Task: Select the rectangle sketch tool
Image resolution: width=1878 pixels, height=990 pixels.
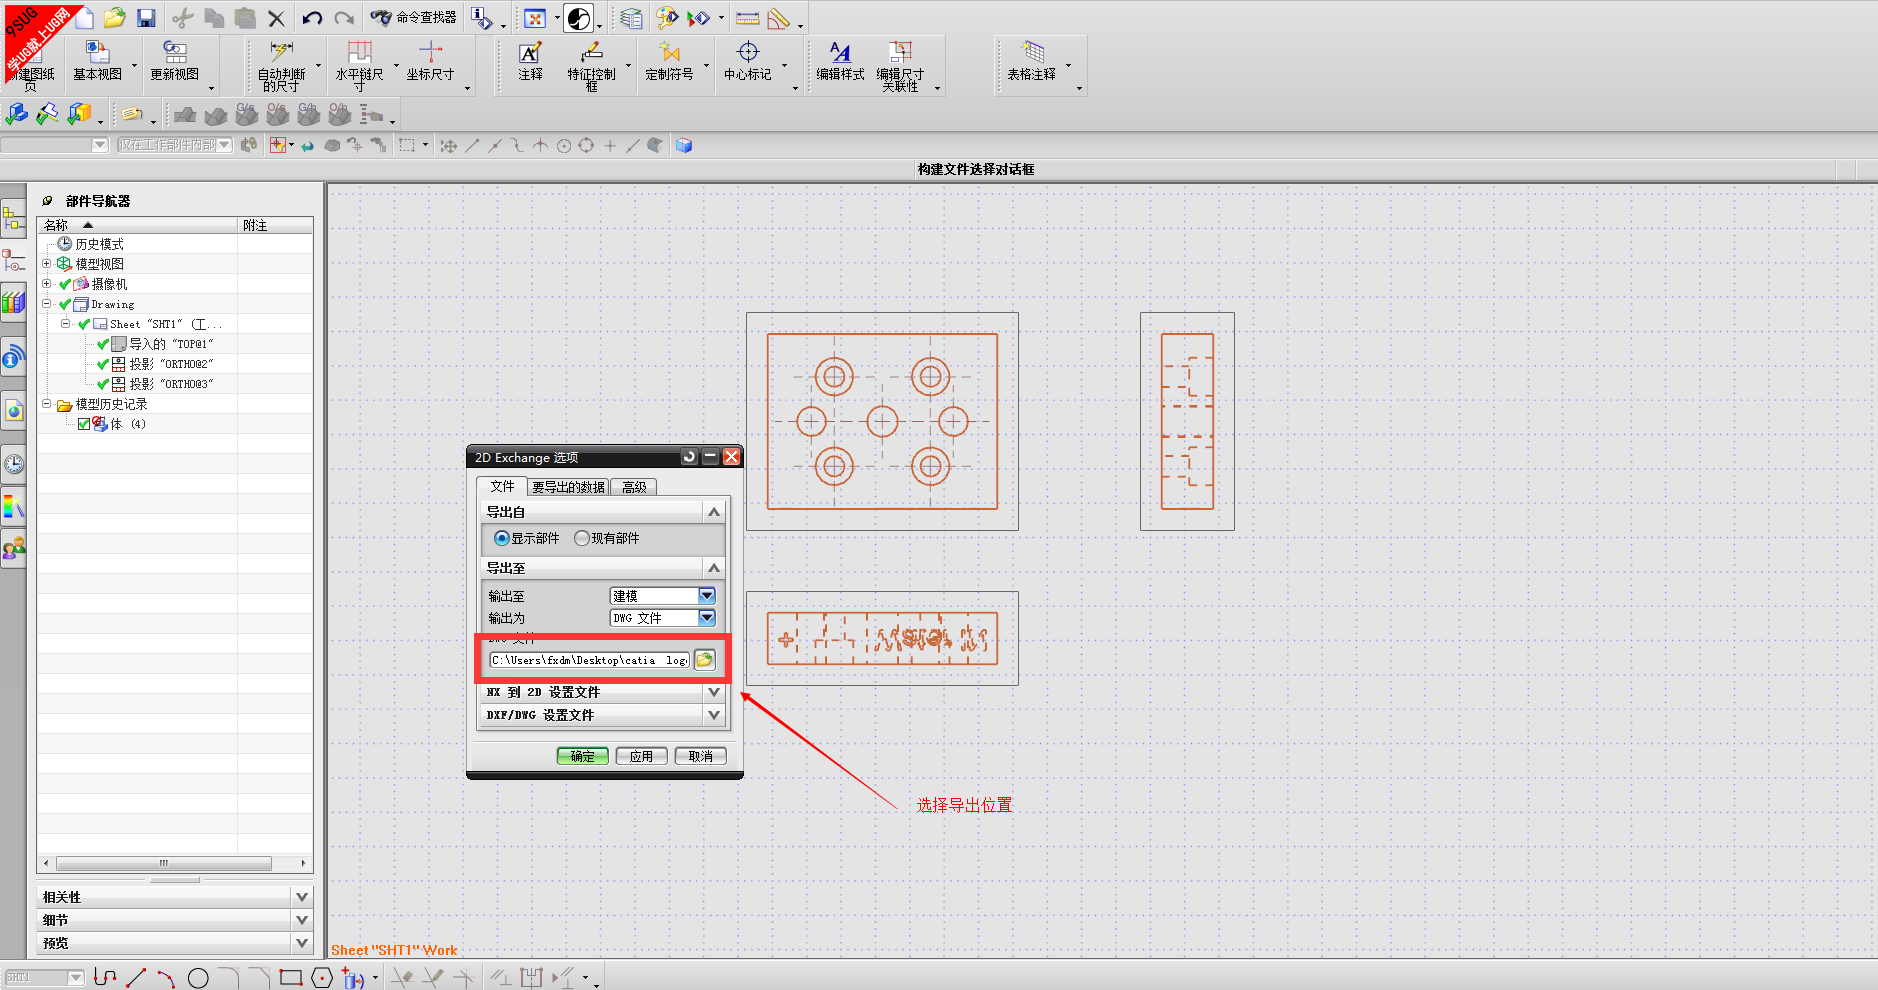Action: (x=291, y=977)
